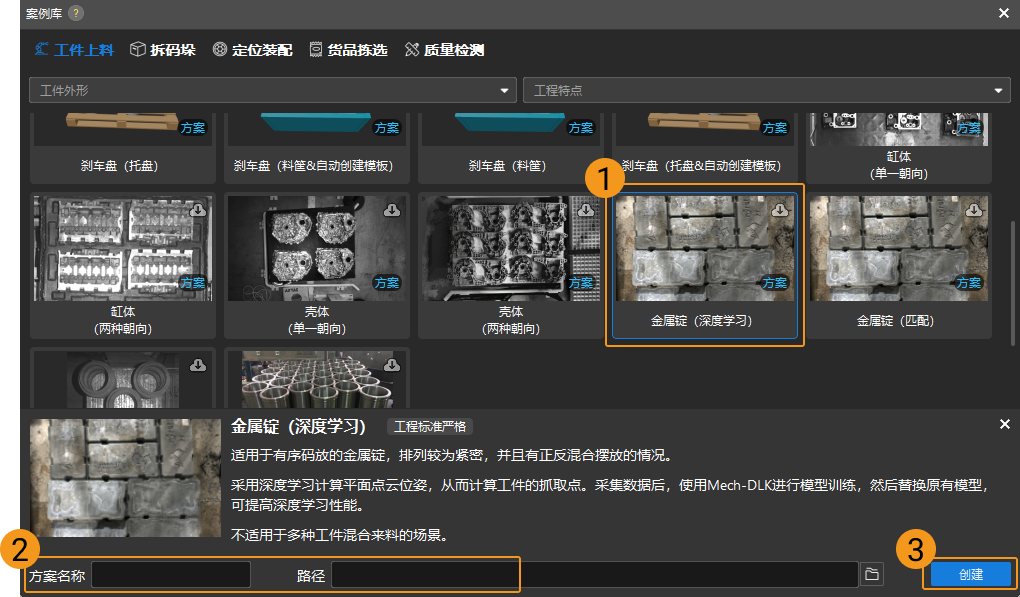Select the 刹车盘（料筐）case
This screenshot has height=597, width=1020.
coord(511,148)
